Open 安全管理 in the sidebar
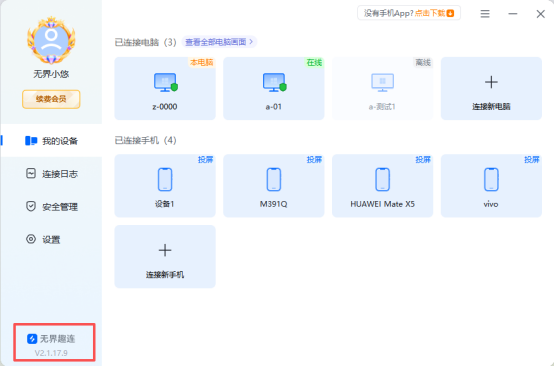Image resolution: width=554 pixels, height=366 pixels. (51, 206)
